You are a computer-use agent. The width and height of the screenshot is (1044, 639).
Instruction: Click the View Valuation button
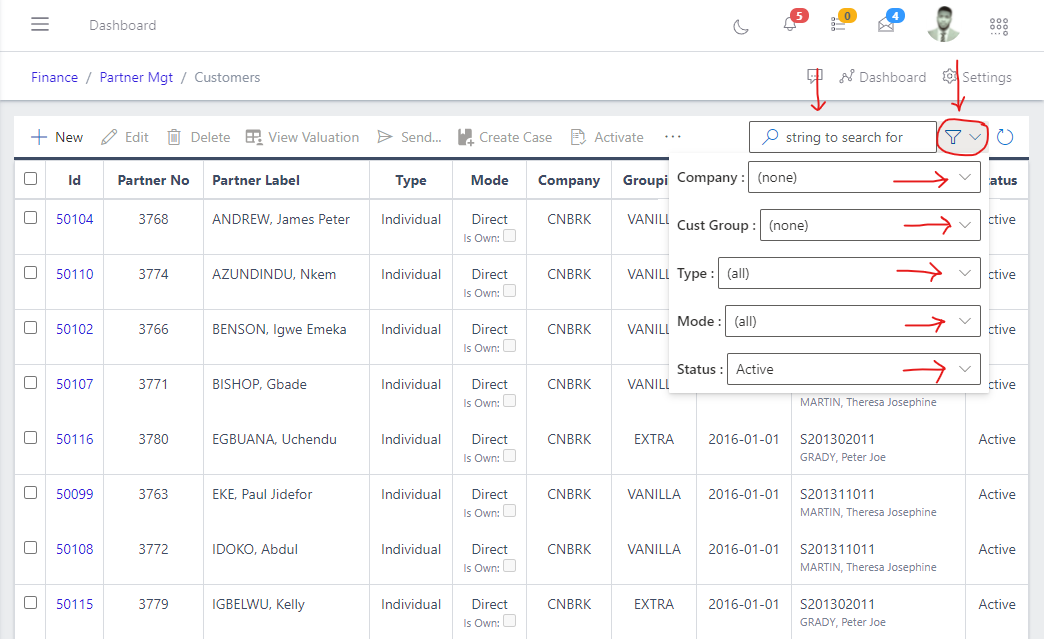click(x=302, y=136)
